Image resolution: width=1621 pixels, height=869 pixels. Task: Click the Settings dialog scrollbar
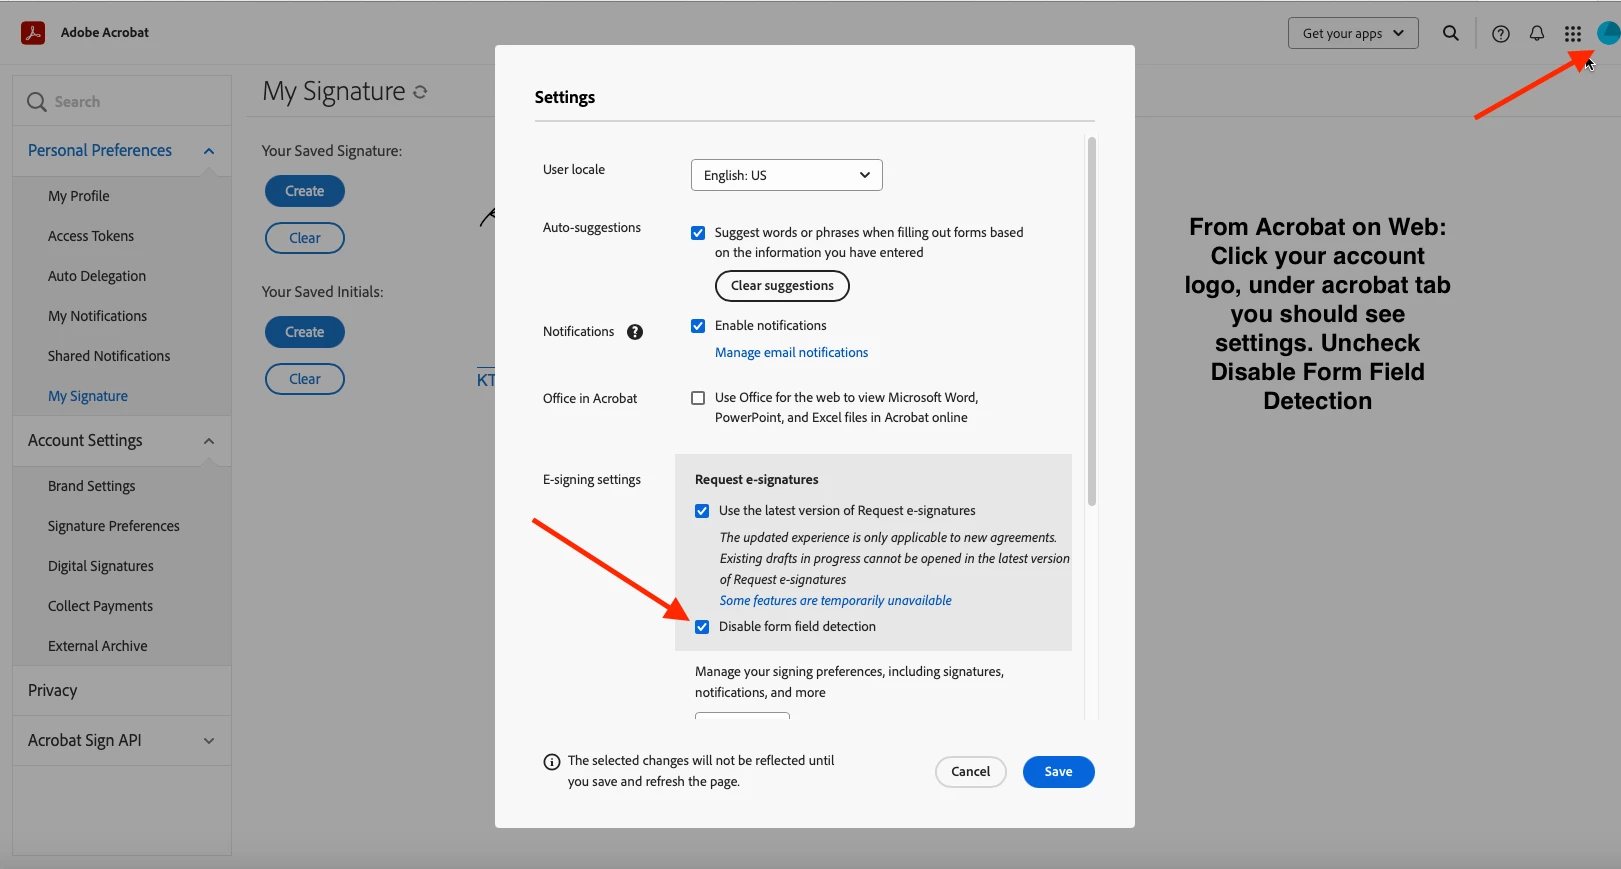(x=1091, y=321)
